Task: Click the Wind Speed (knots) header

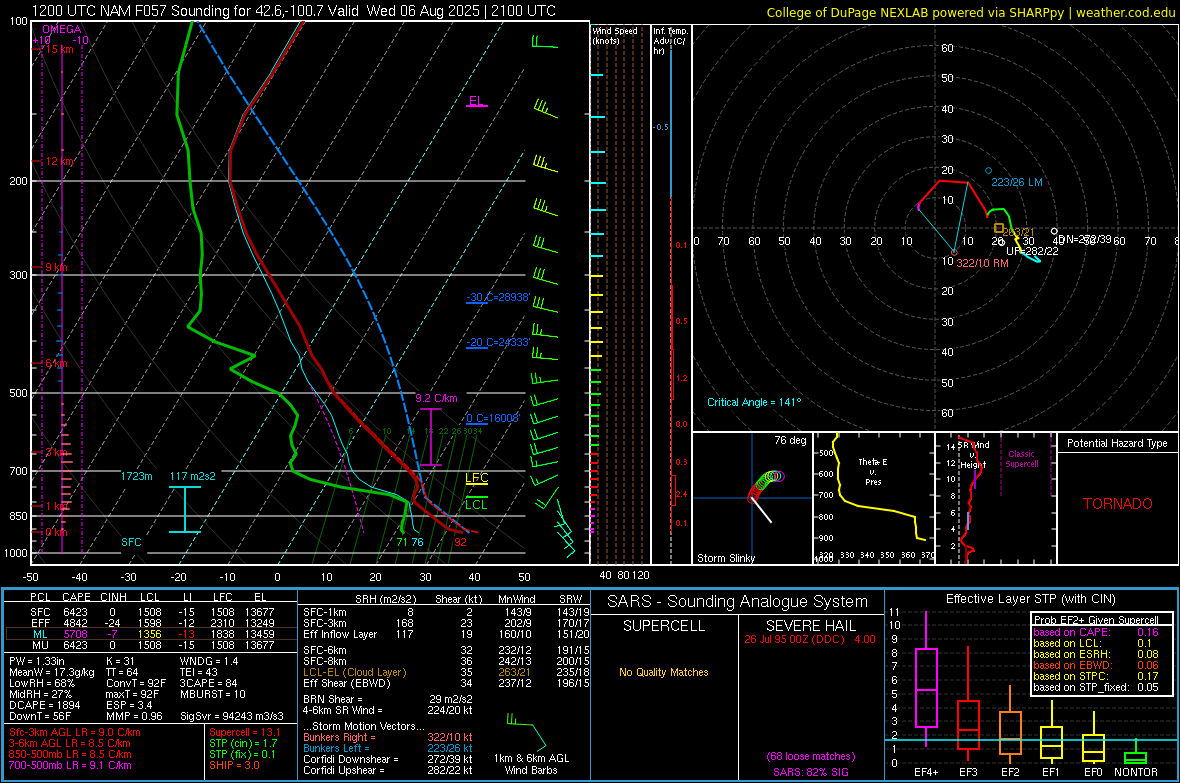Action: (615, 35)
